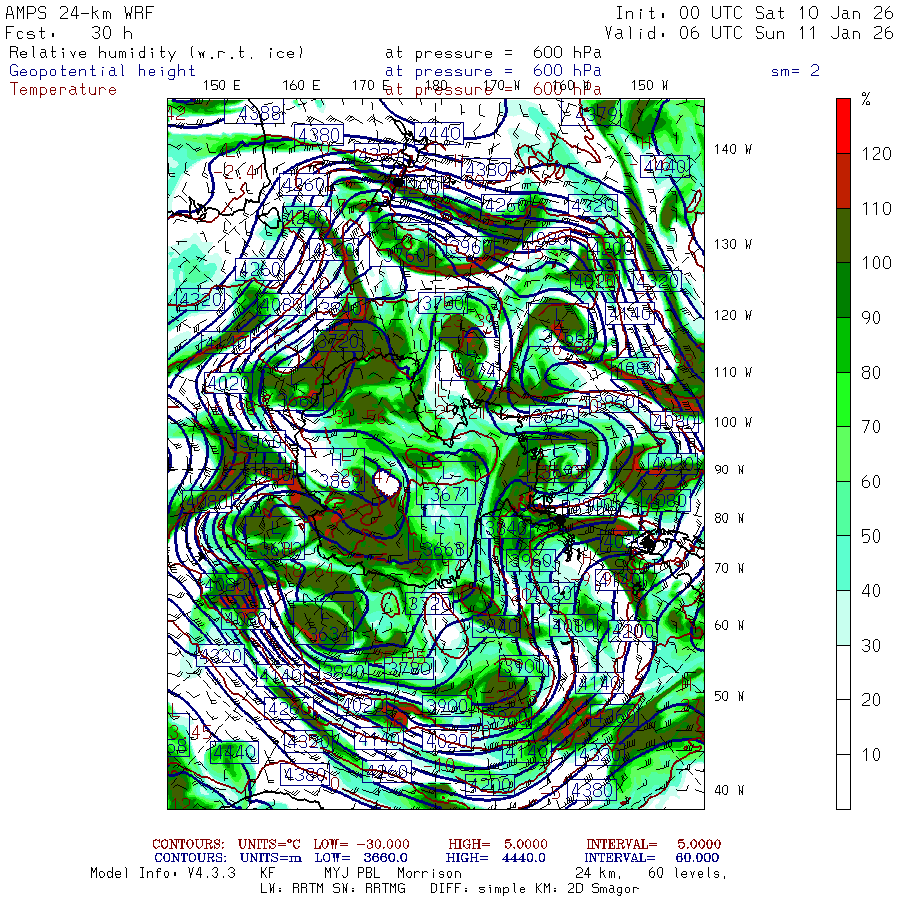The image size is (900, 900).
Task: Click the 'MYJ PBL' scheme text
Action: (x=350, y=874)
